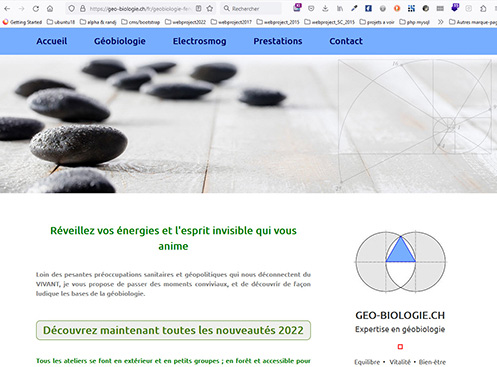Click the small red square under logo
The image size is (497, 367).
(x=400, y=347)
